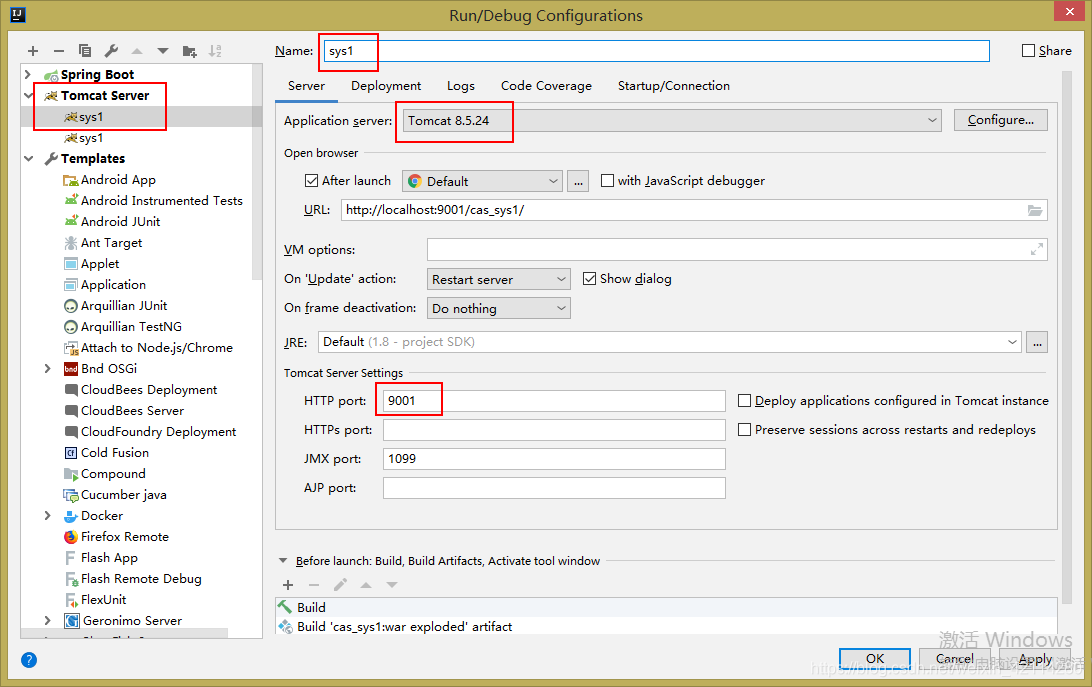This screenshot has width=1092, height=687.
Task: Click the Create New Folder icon
Action: coord(189,51)
